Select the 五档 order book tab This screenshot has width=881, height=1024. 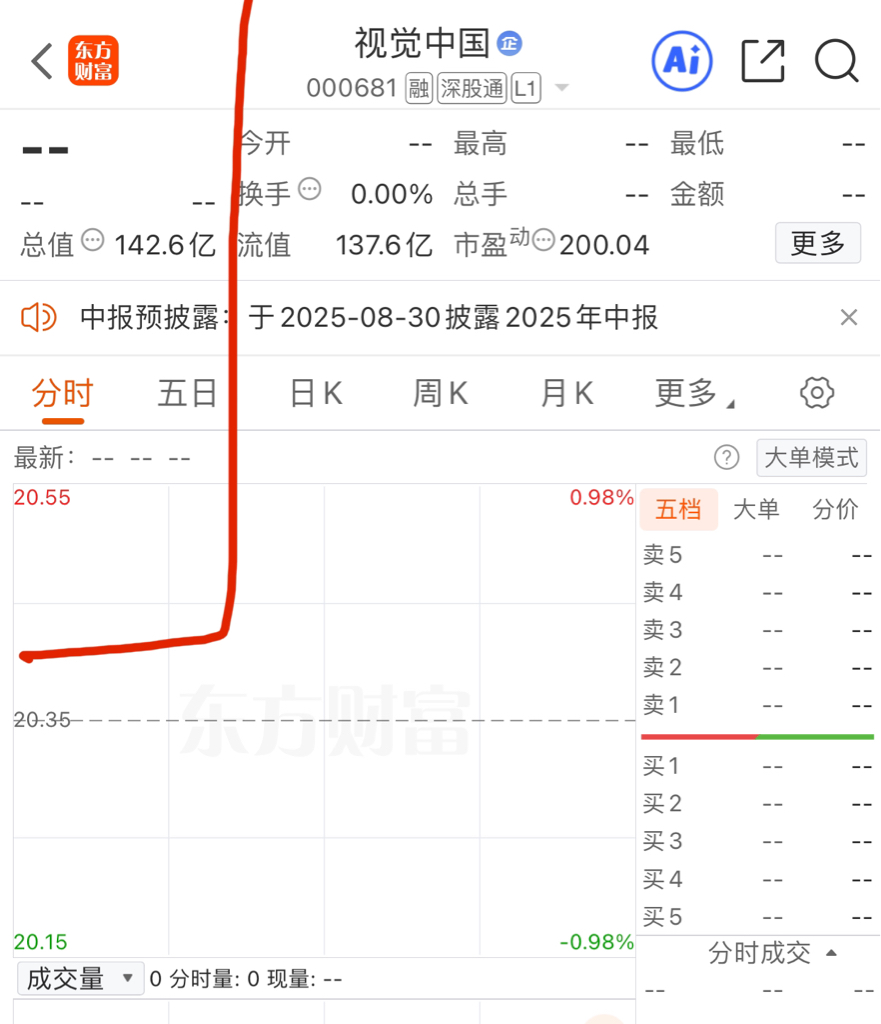tap(679, 509)
